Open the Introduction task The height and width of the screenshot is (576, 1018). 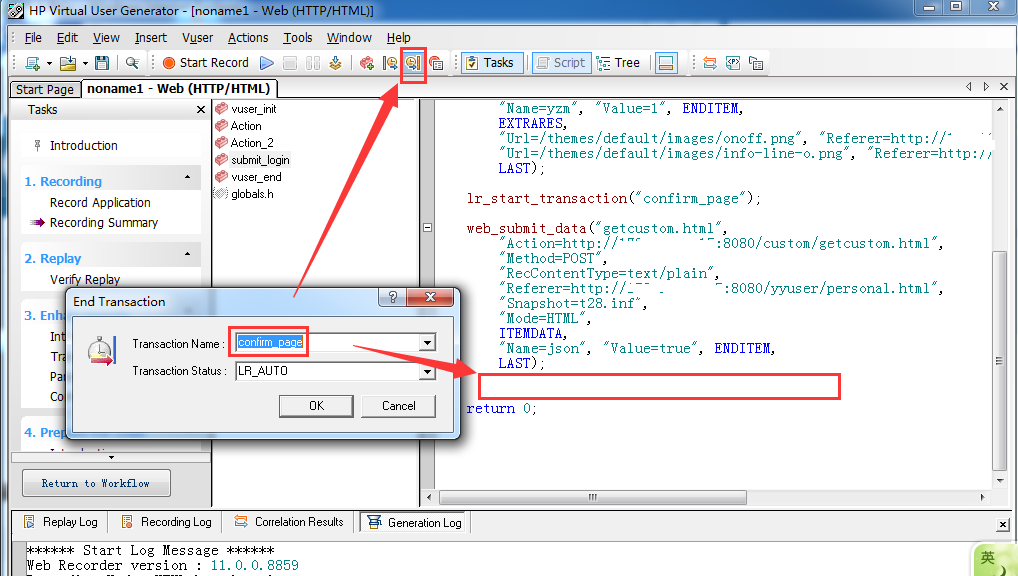pyautogui.click(x=84, y=145)
